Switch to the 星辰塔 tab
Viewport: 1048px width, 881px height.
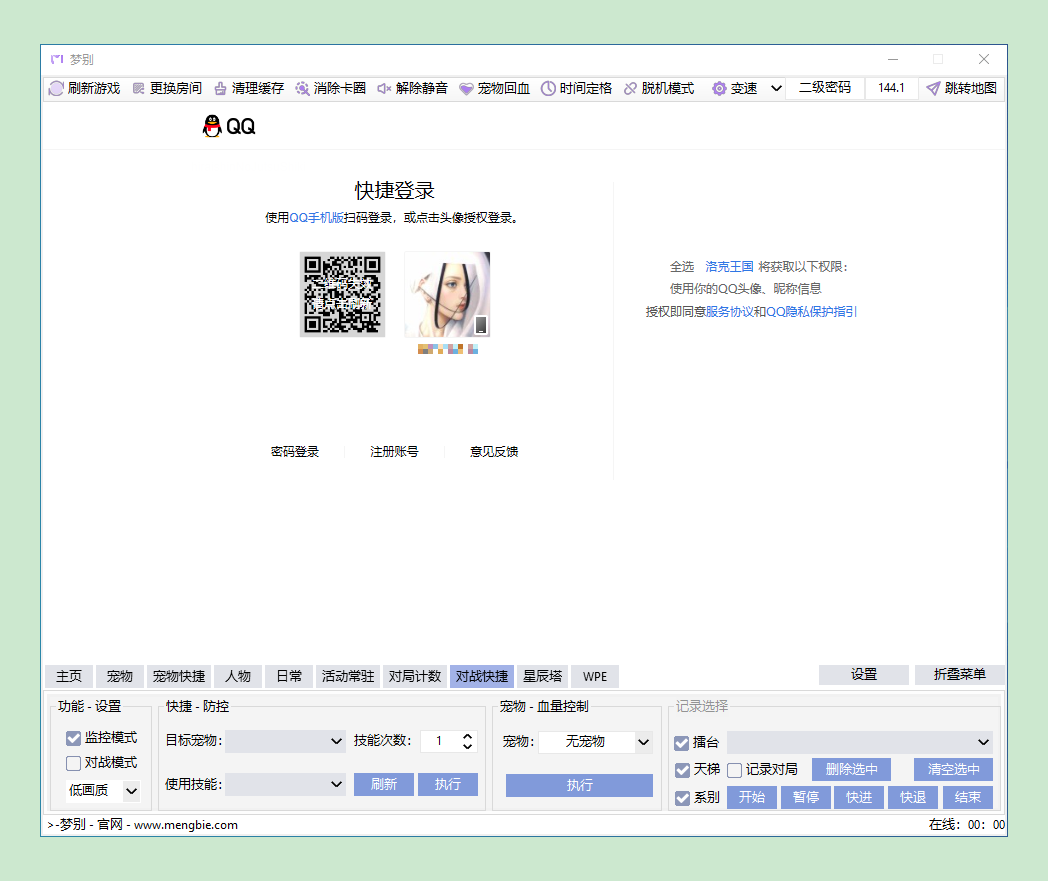(542, 677)
